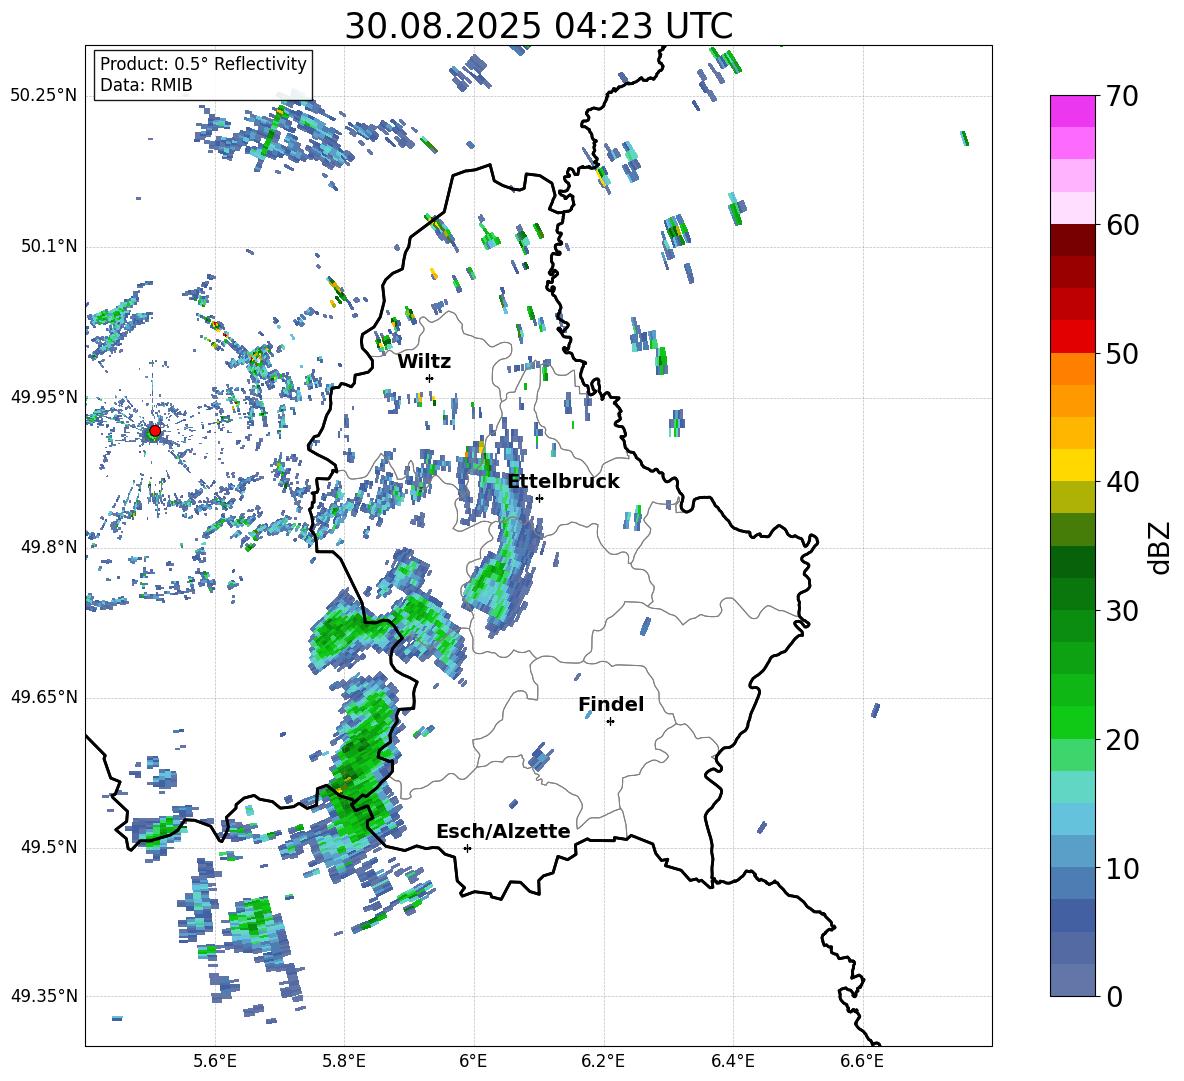Click the 10 colorbar tick label
Image resolution: width=1184 pixels, height=1081 pixels.
1122,868
